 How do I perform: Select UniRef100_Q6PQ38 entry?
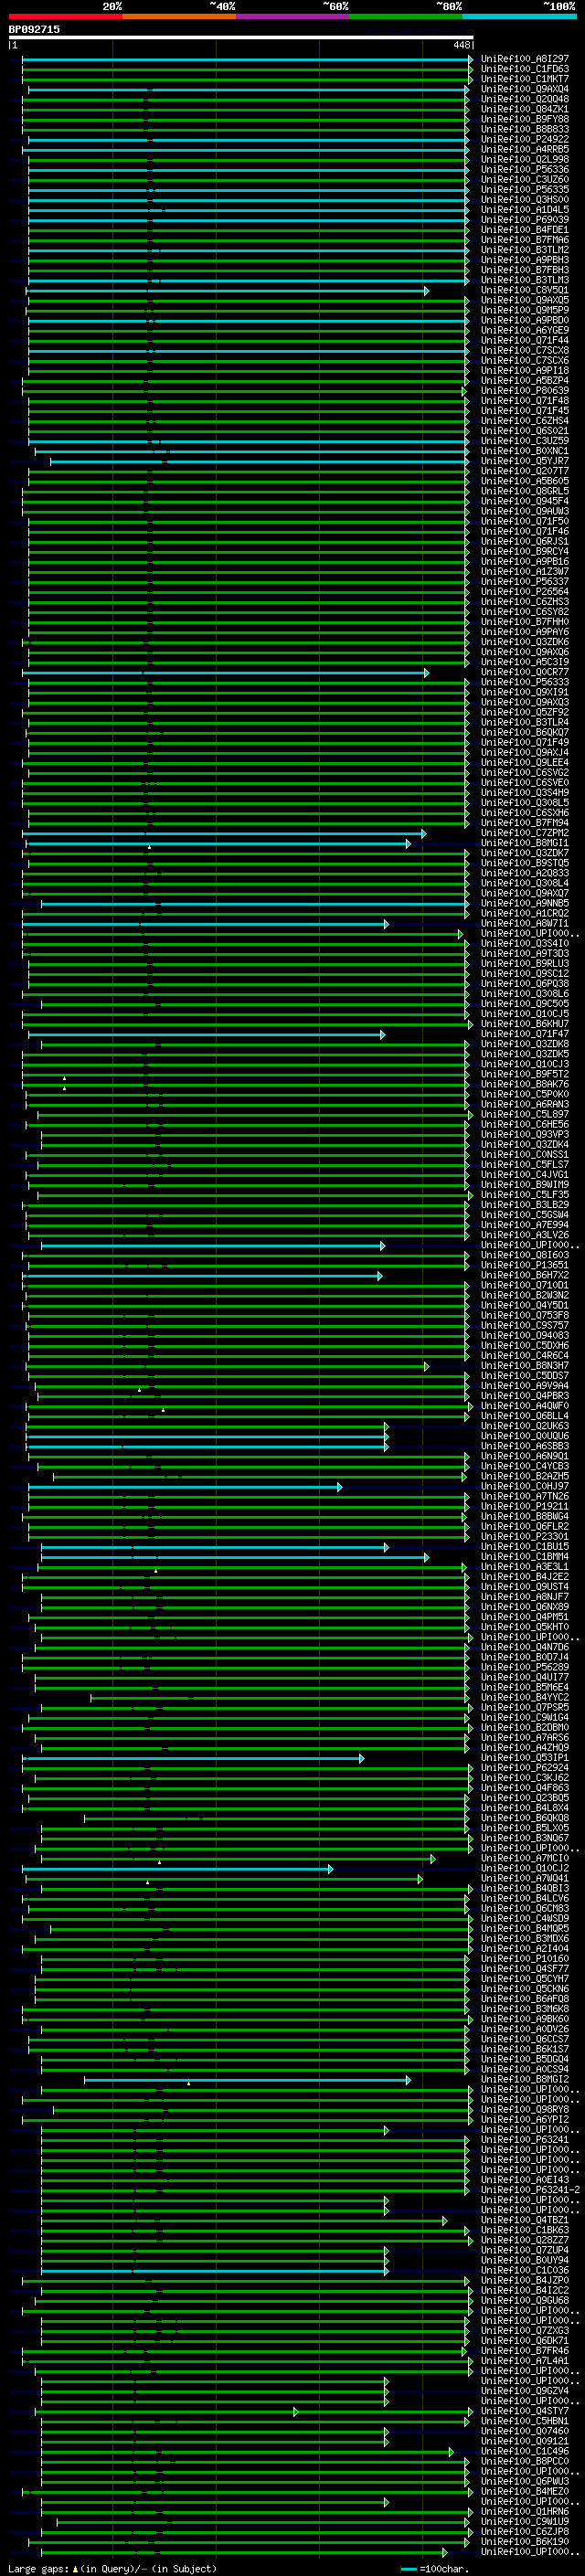click(x=525, y=983)
